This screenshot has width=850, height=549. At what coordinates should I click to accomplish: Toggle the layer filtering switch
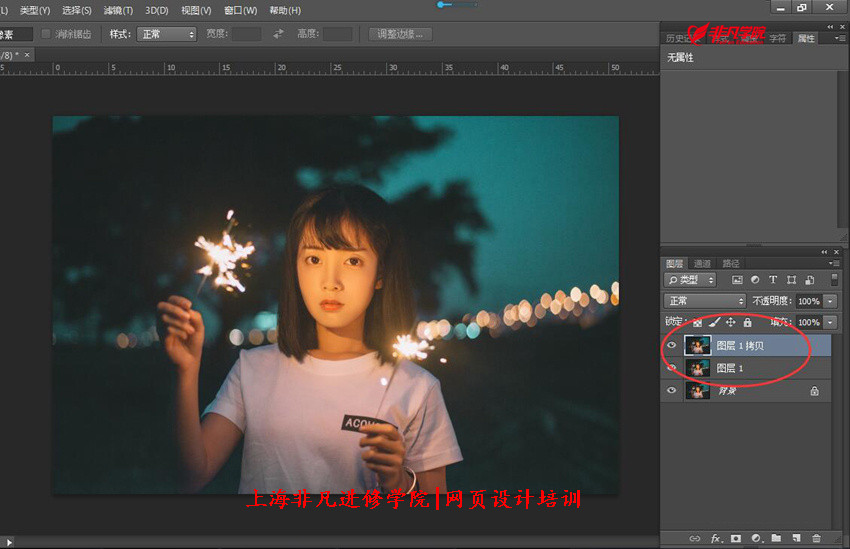tap(834, 280)
